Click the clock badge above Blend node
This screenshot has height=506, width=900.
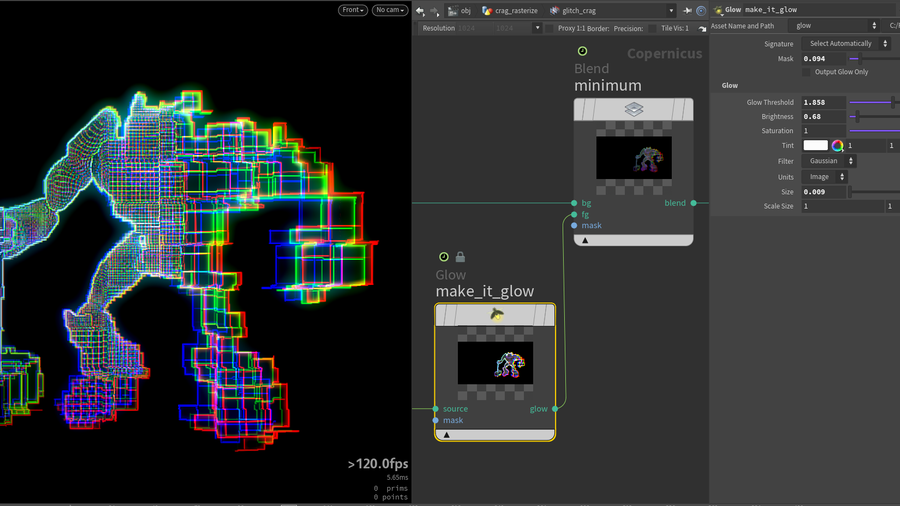pyautogui.click(x=582, y=51)
